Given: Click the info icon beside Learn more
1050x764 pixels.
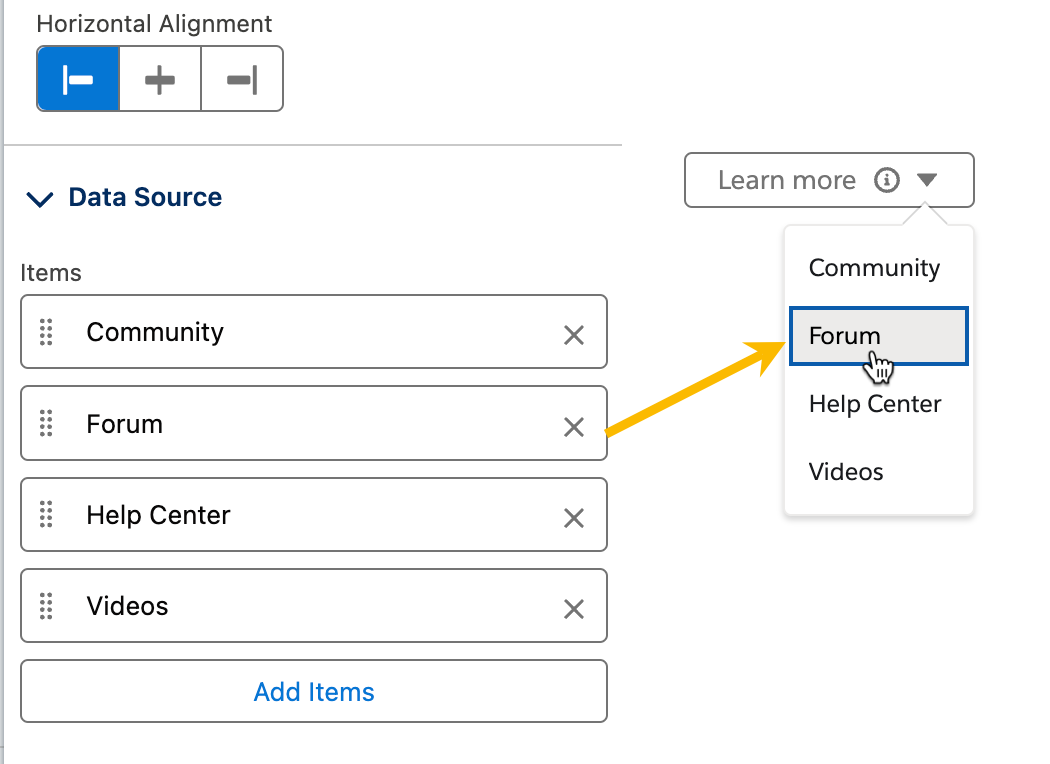Looking at the screenshot, I should pyautogui.click(x=887, y=180).
